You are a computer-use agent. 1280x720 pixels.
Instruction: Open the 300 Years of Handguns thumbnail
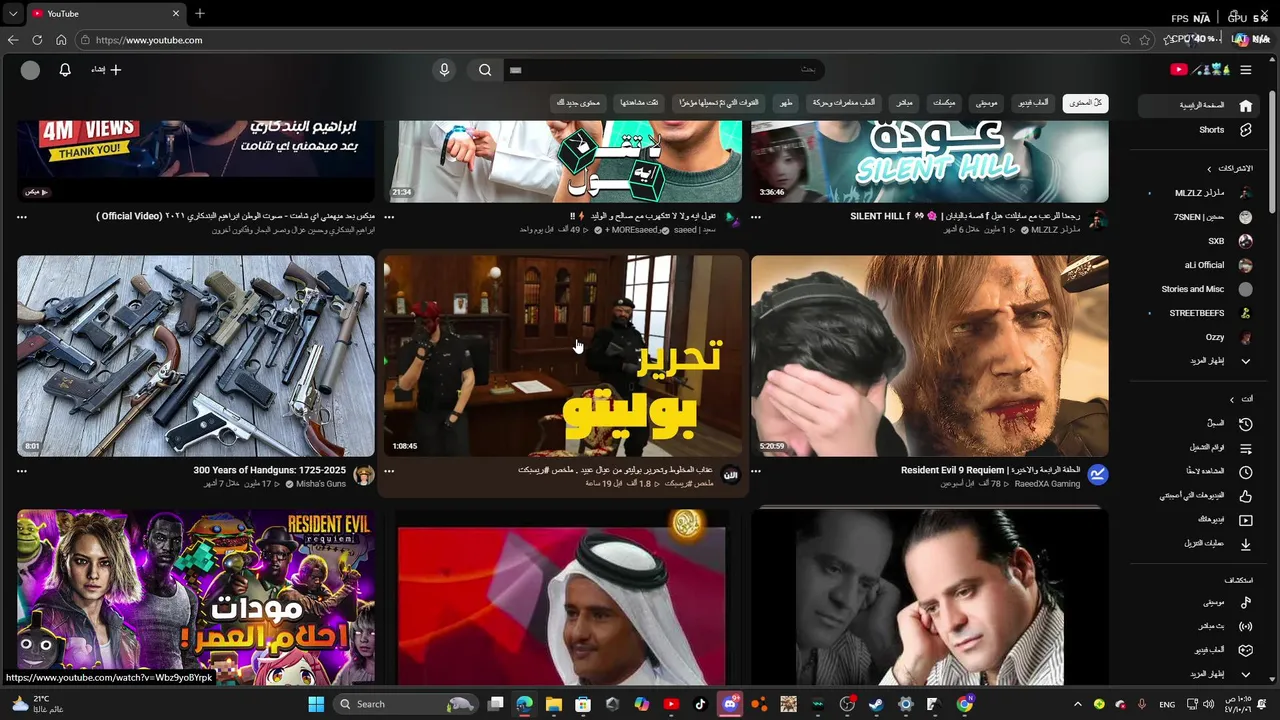click(196, 356)
